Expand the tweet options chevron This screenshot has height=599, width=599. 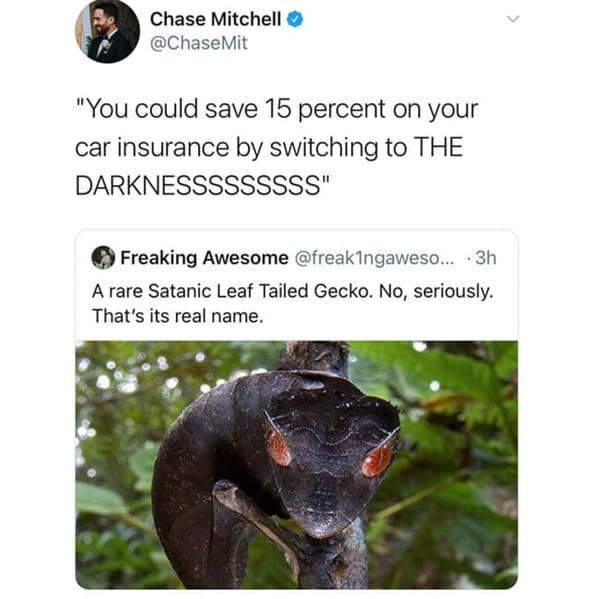(513, 19)
